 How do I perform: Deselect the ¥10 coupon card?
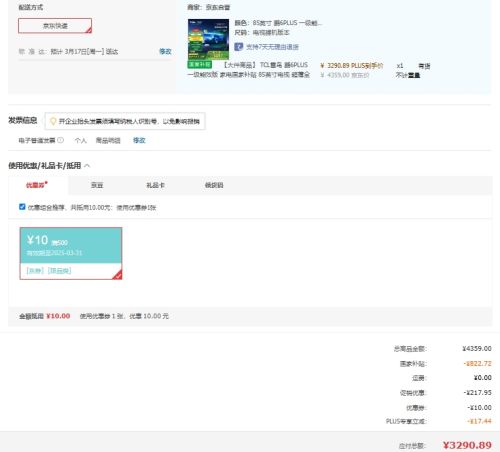click(x=71, y=253)
